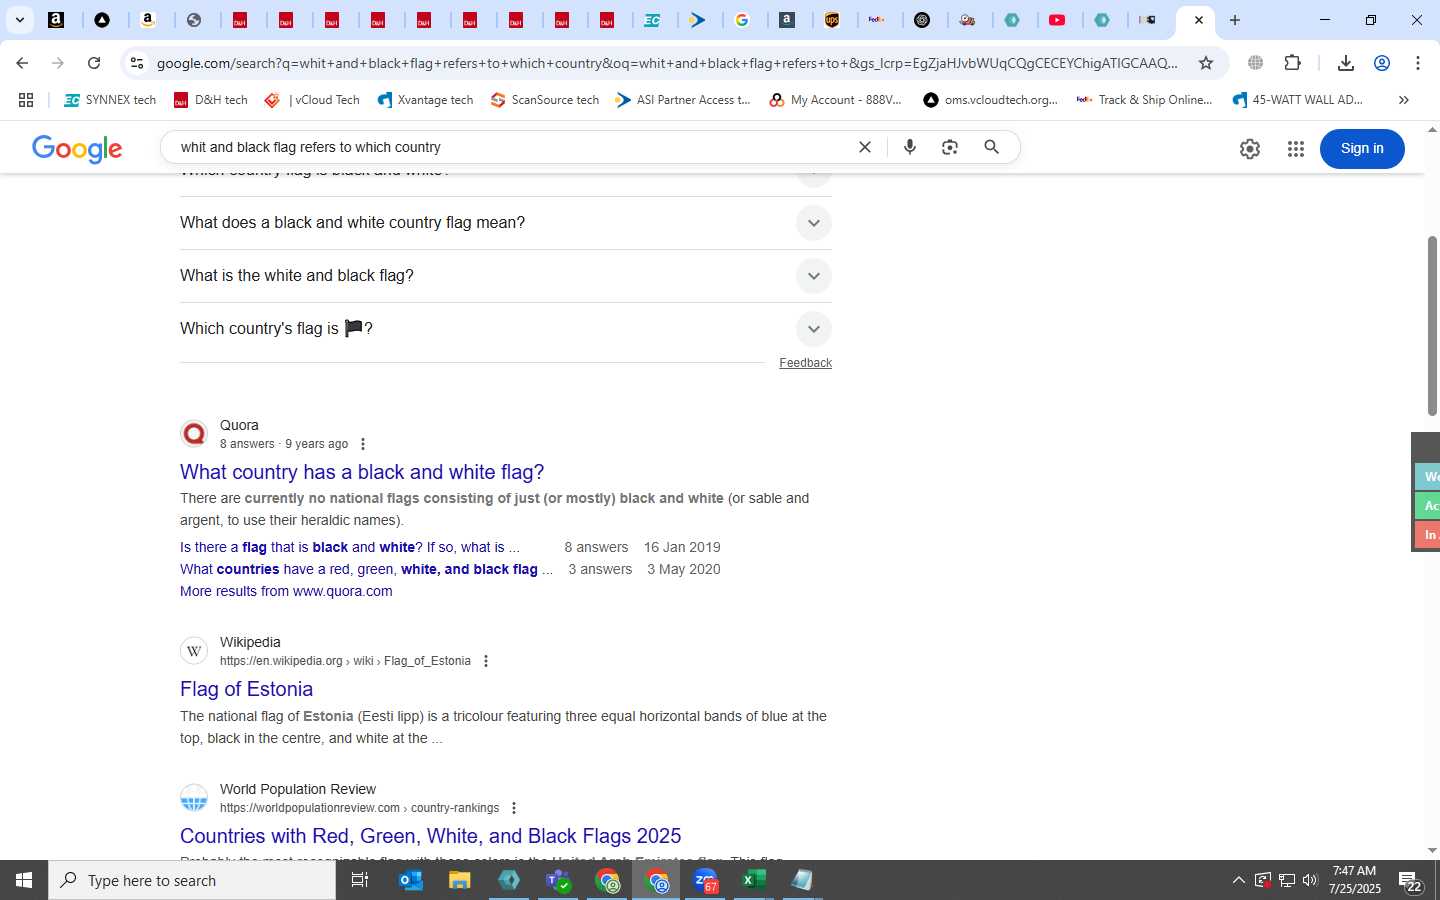Open the notification center with 22 alerts
1440x900 pixels.
pos(1411,882)
